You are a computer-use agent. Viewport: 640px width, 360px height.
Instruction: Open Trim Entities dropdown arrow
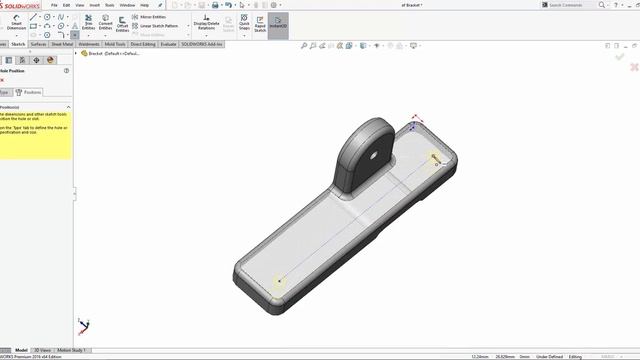point(88,36)
